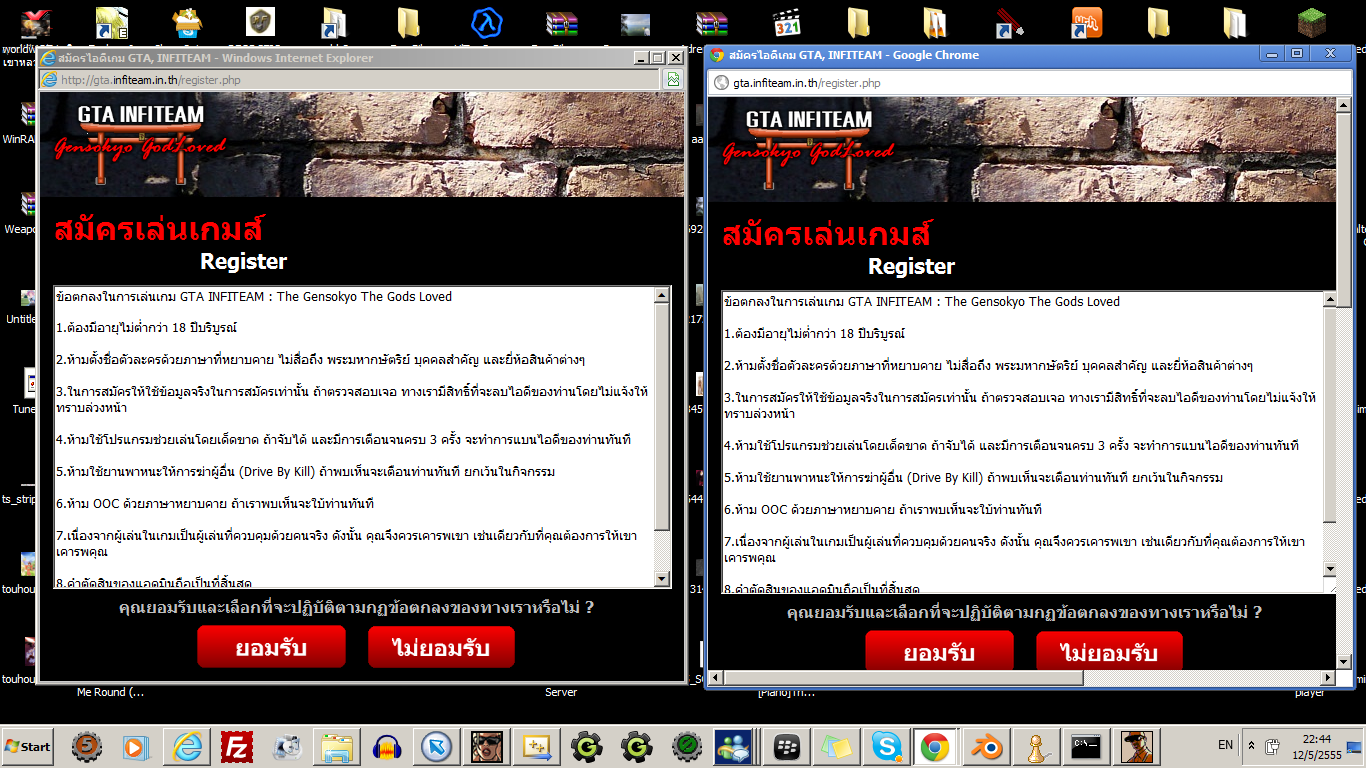Click the page icon right of IE address bar
Screen dimensions: 1366x768
[x=674, y=80]
